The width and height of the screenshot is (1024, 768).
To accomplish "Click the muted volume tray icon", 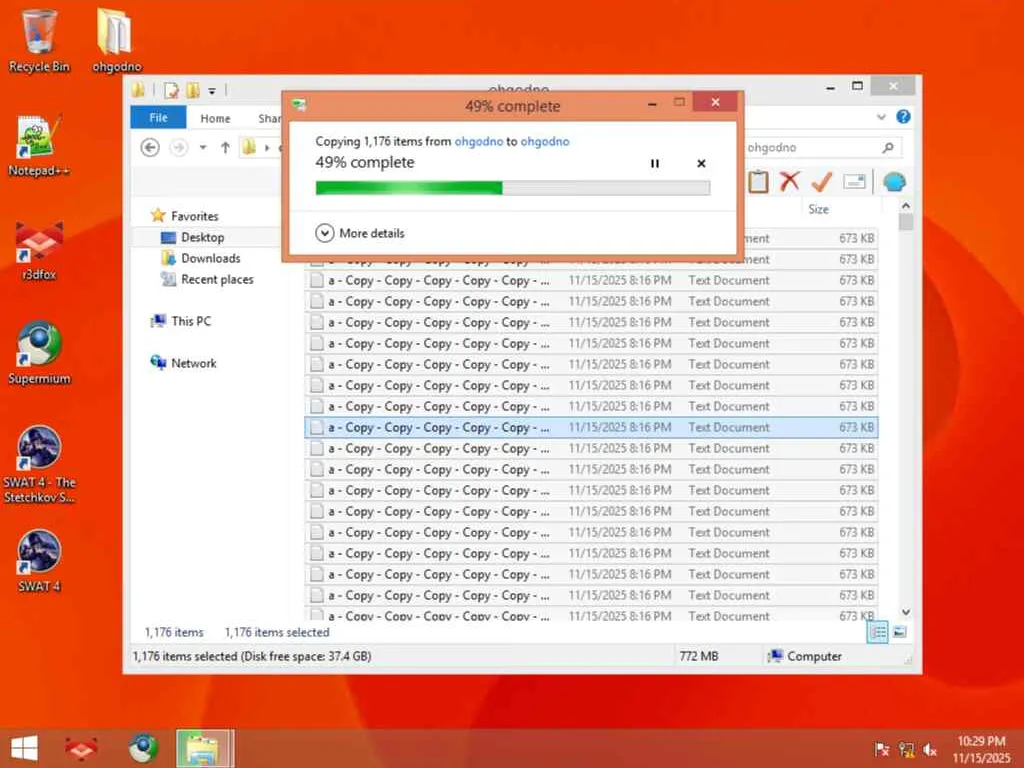I will [x=930, y=750].
